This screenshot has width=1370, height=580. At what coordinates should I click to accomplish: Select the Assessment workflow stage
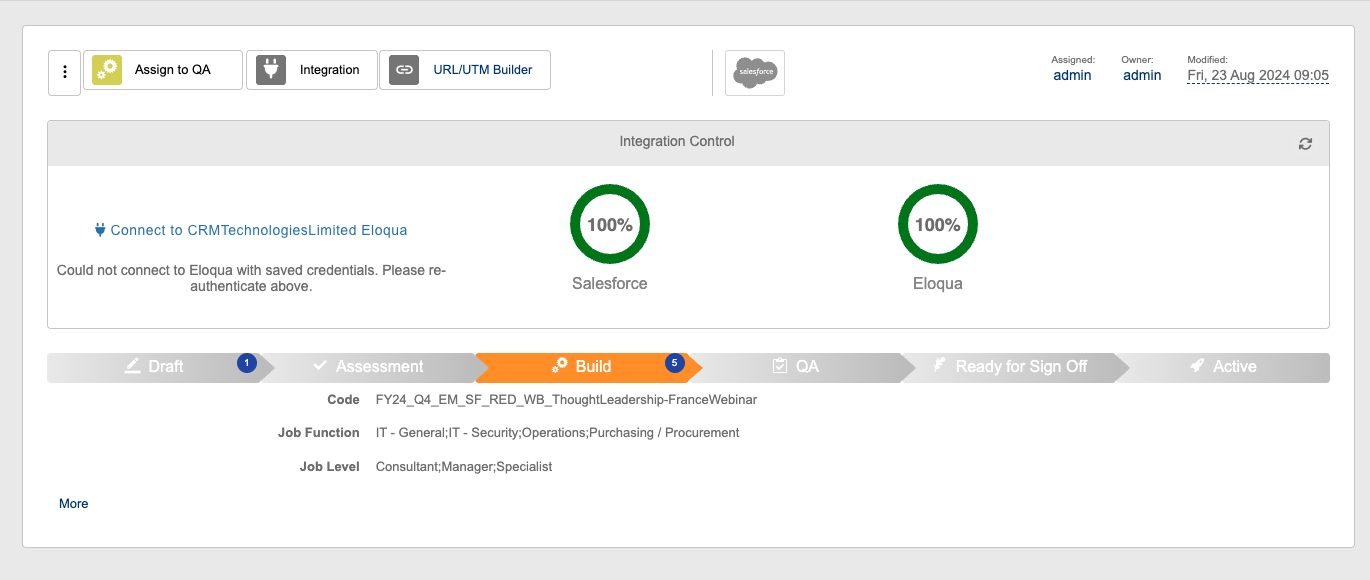point(368,367)
